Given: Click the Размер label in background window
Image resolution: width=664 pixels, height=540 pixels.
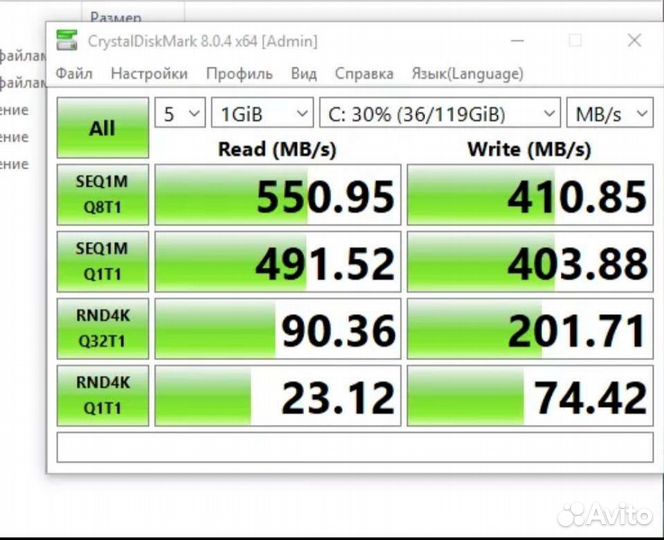Looking at the screenshot, I should [x=116, y=17].
